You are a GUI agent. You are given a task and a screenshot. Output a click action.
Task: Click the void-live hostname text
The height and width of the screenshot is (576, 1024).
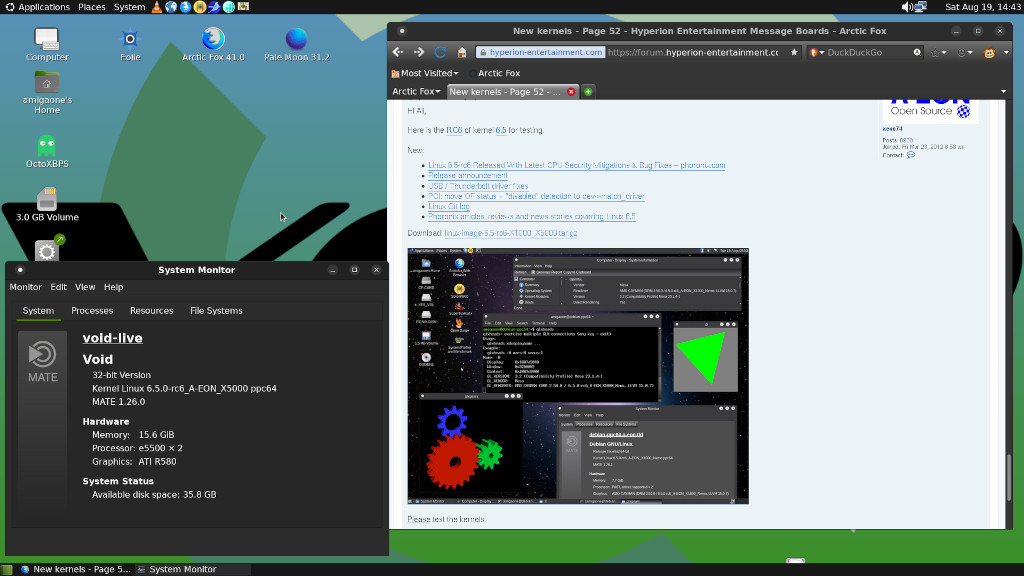pyautogui.click(x=112, y=338)
